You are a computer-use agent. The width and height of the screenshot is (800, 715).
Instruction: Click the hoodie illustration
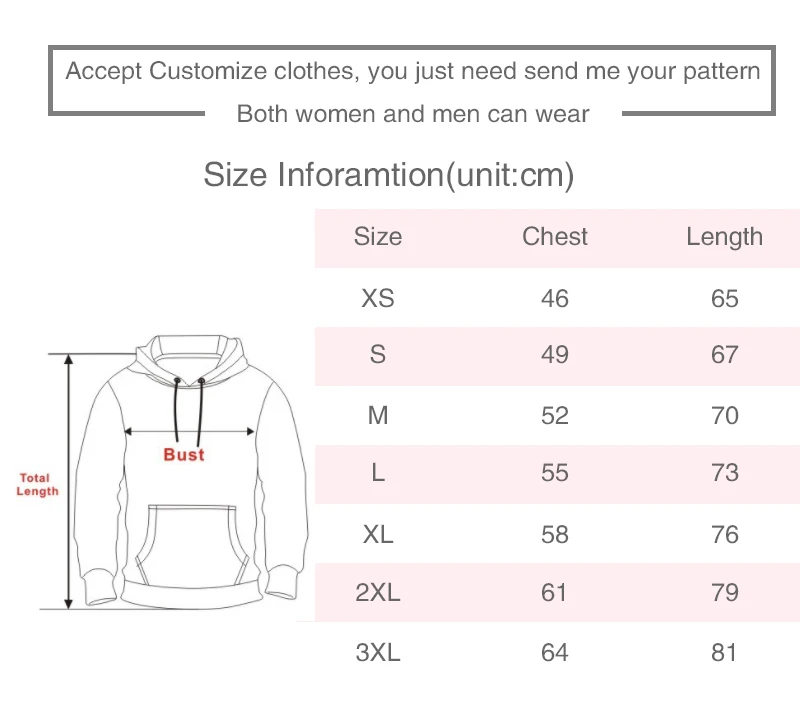pos(190,472)
